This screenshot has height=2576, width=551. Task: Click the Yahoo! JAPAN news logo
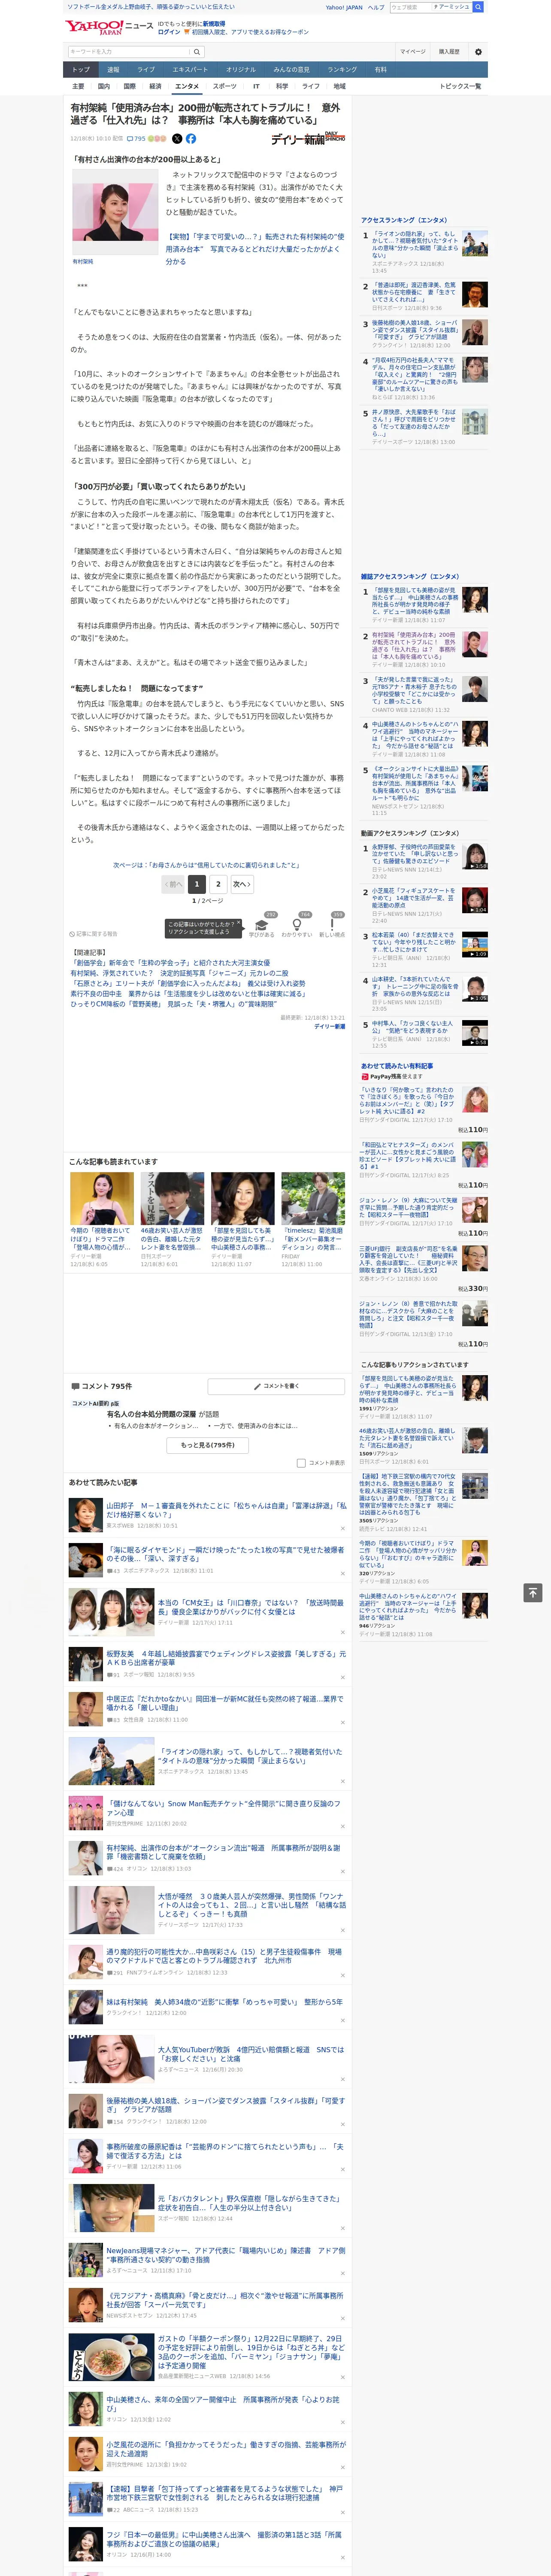point(109,27)
